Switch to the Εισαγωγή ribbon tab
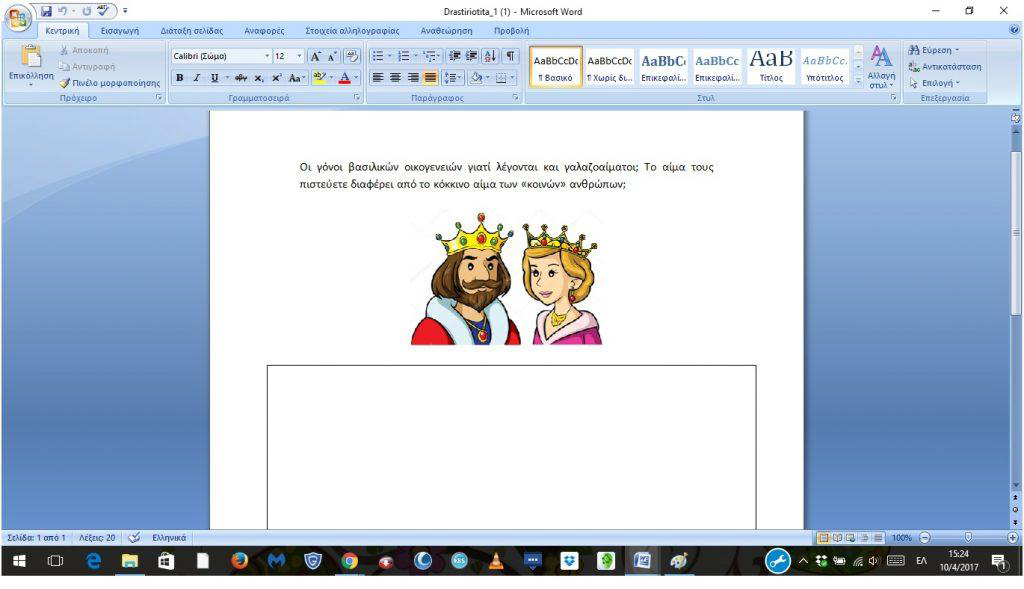Viewport: 1024px width, 589px height. pyautogui.click(x=119, y=31)
